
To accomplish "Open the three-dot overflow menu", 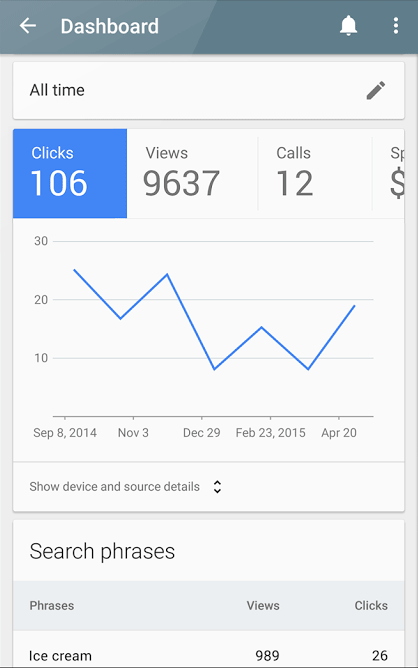I will tap(396, 26).
